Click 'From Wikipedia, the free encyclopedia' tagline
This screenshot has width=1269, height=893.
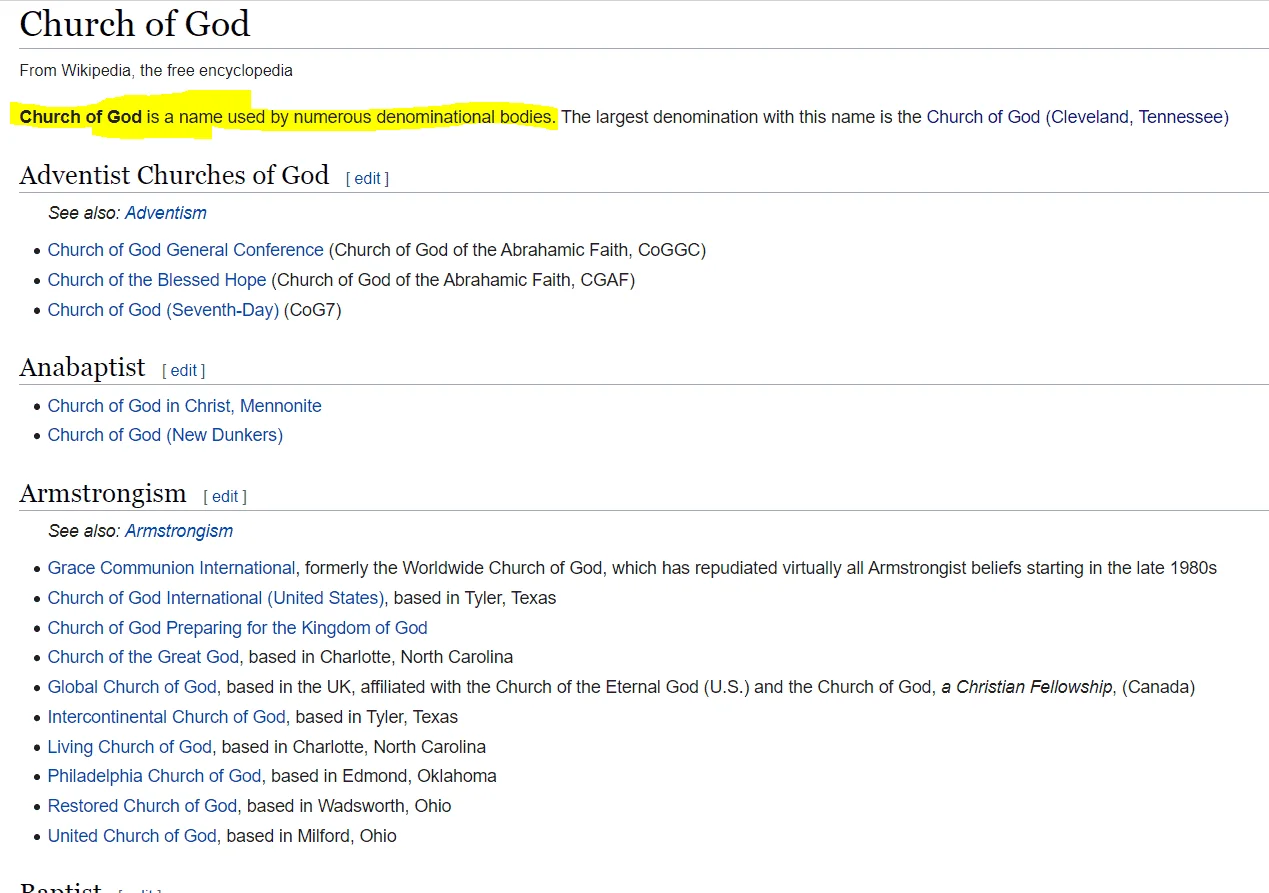pos(156,71)
